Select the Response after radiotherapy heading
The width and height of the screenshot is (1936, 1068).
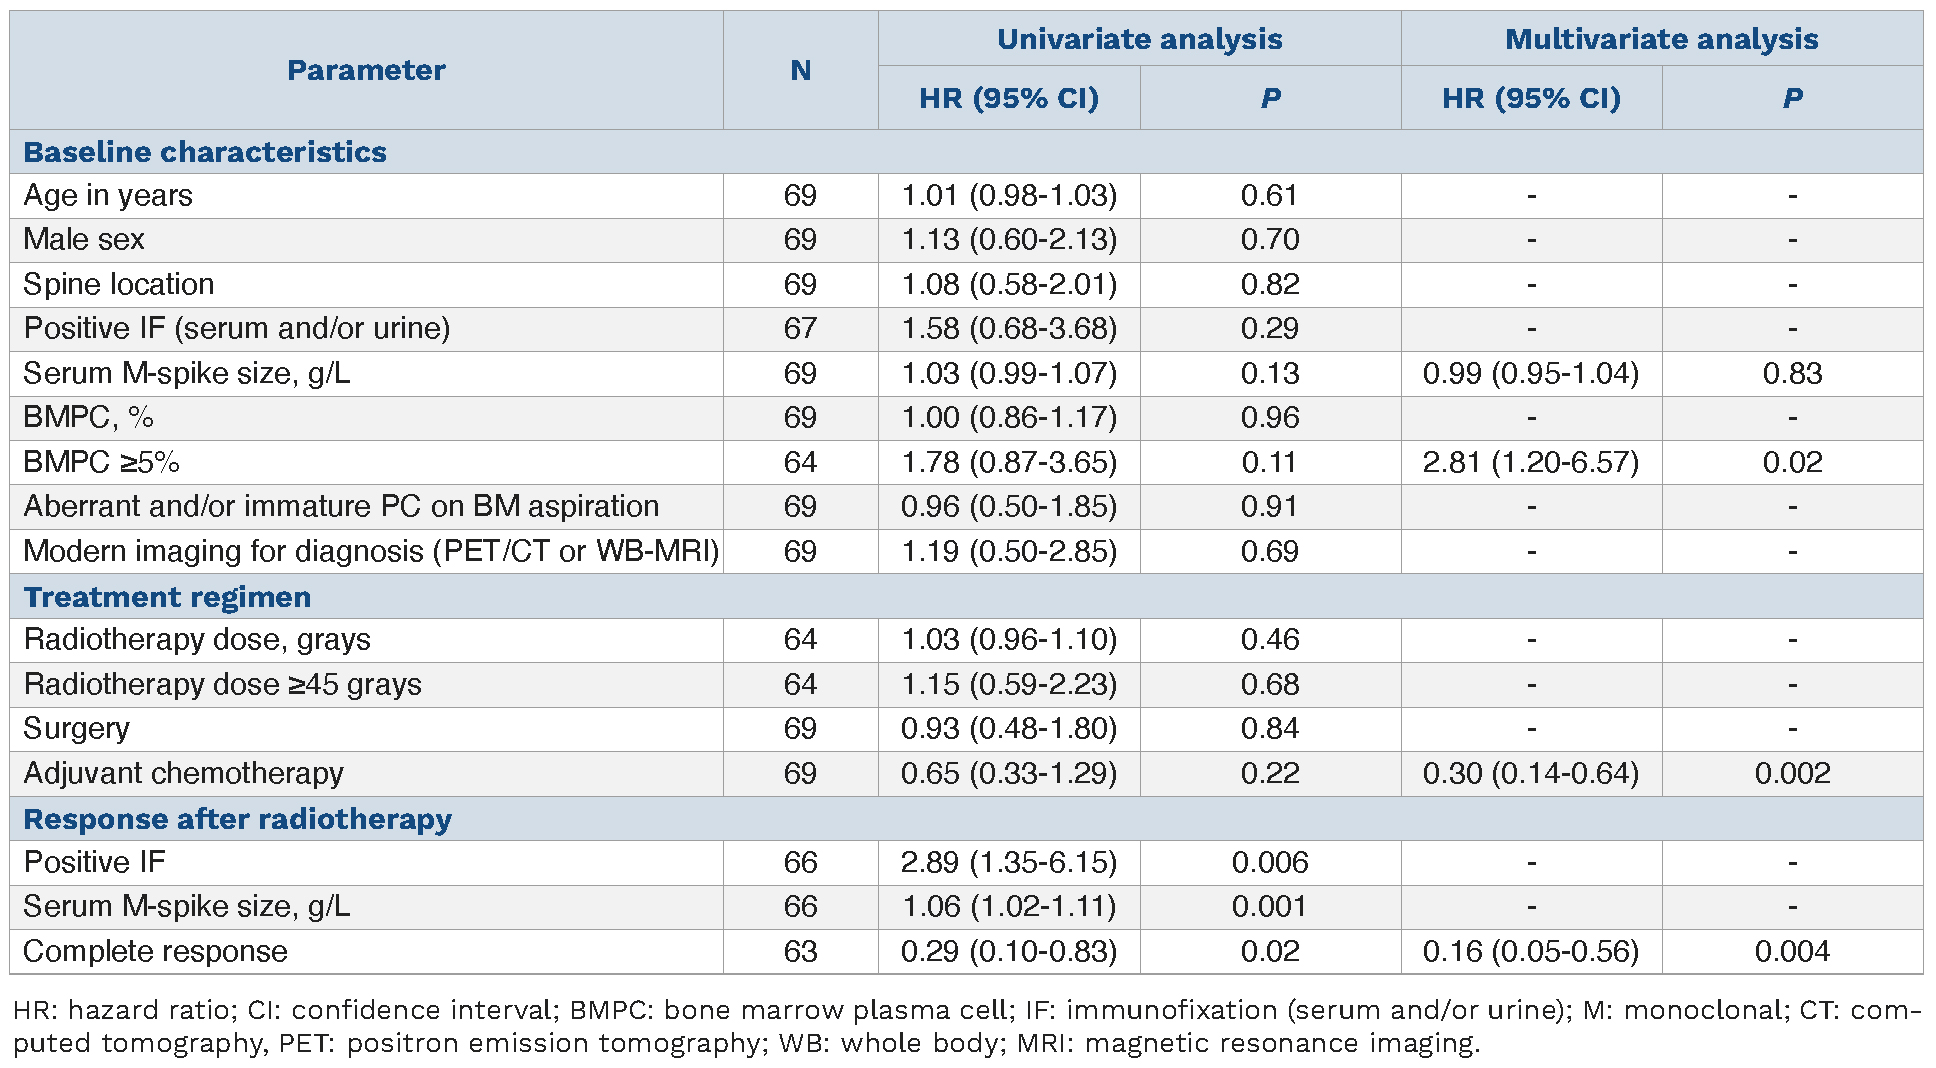point(237,819)
